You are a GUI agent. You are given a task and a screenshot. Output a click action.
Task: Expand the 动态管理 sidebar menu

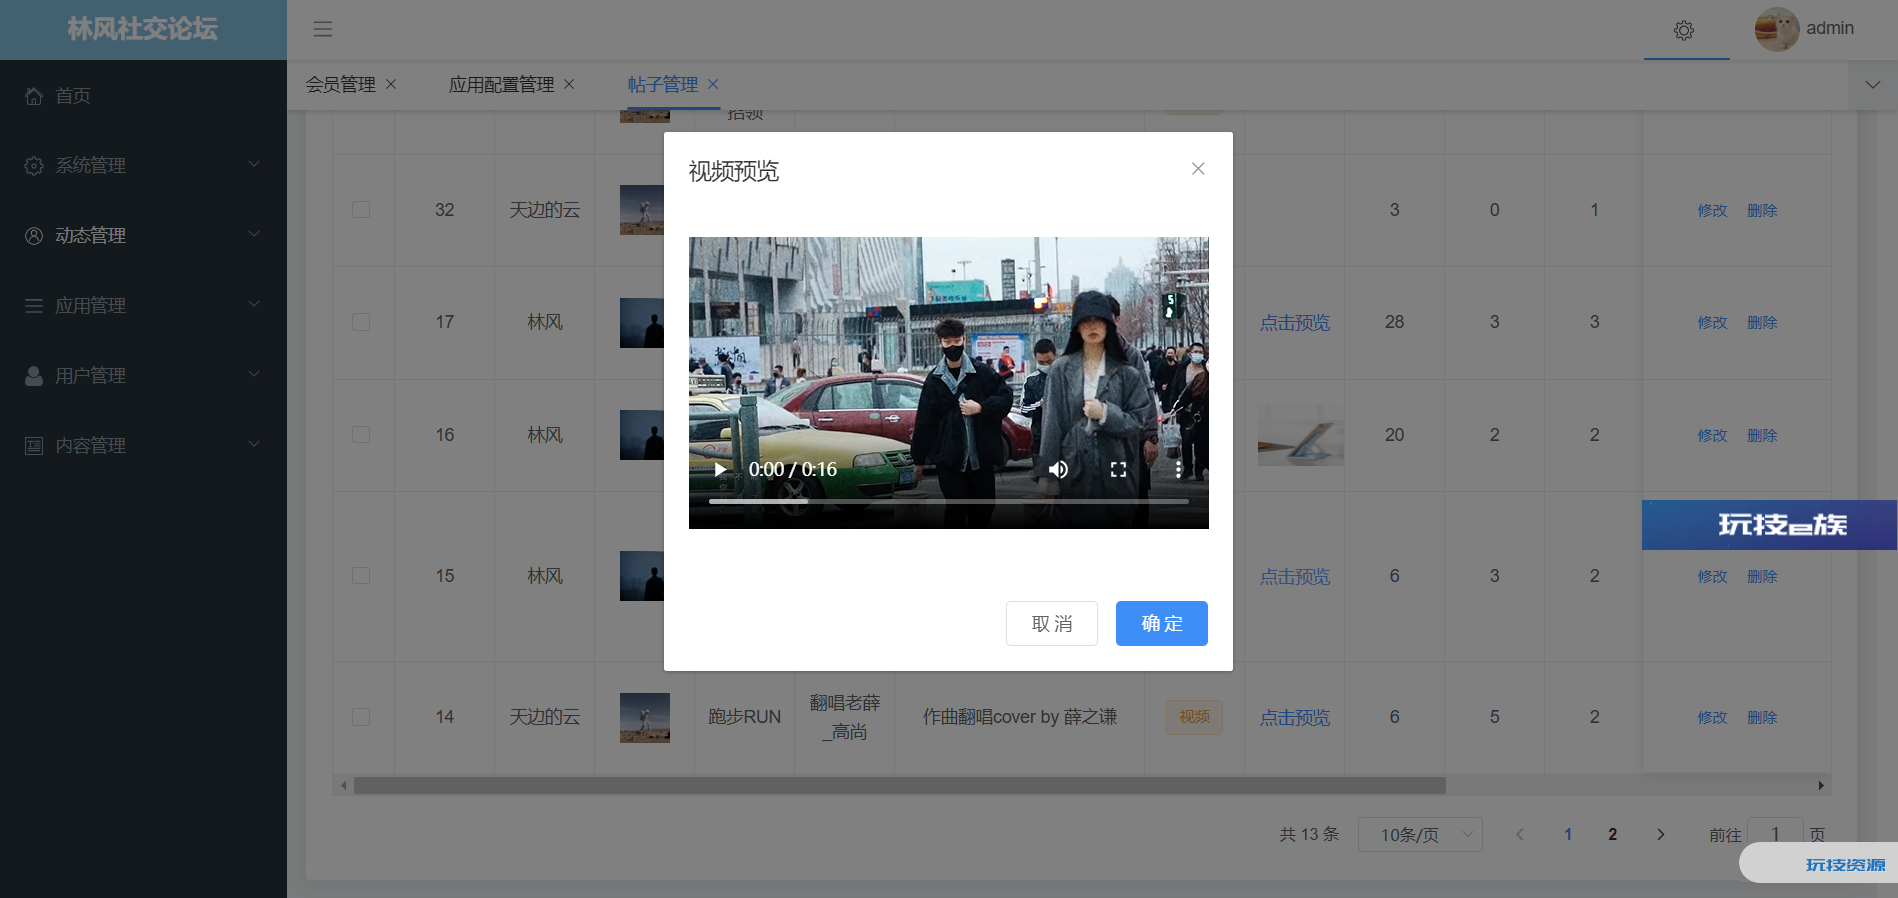pos(143,235)
